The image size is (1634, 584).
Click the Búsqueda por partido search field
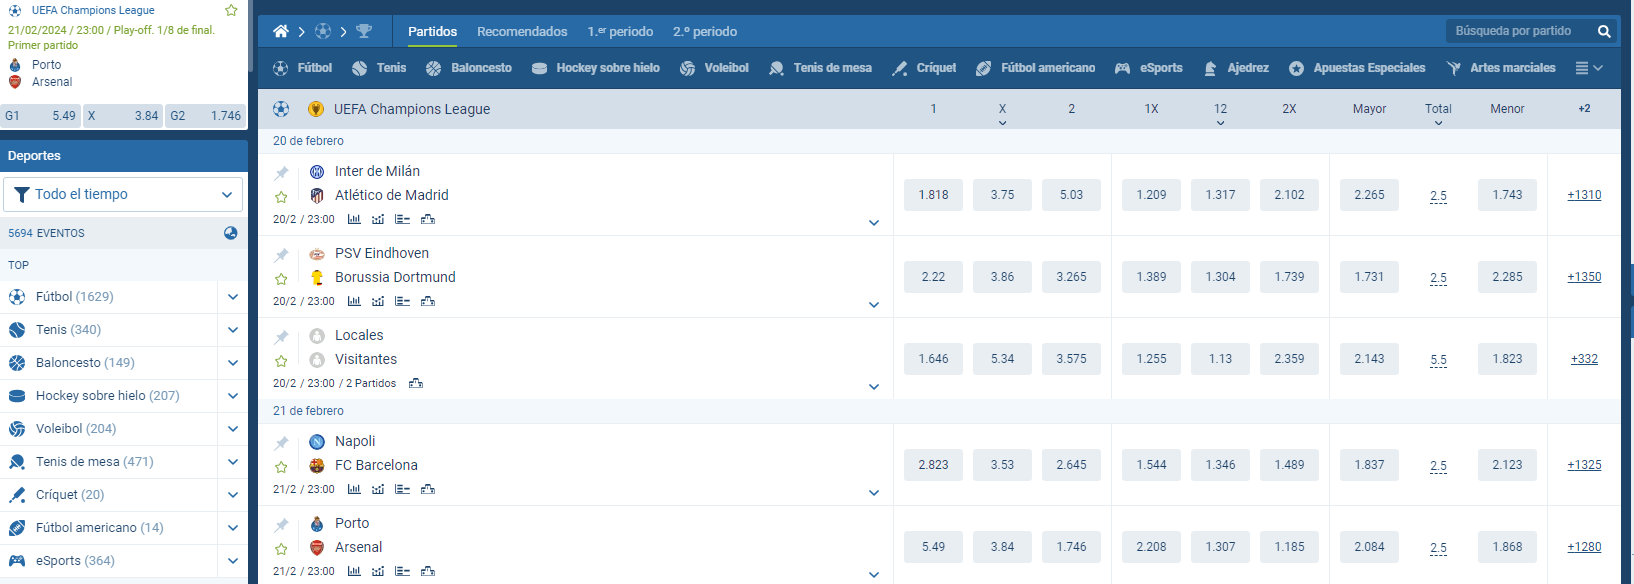[1520, 32]
